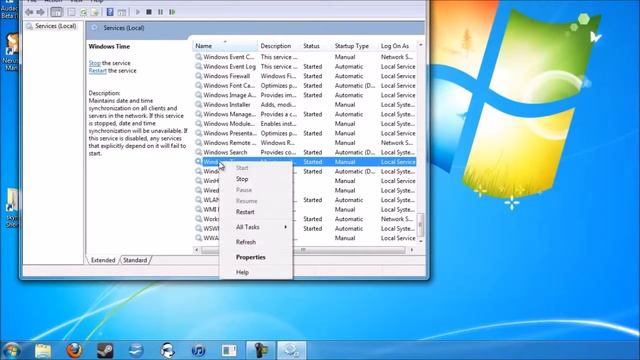The width and height of the screenshot is (640, 360).
Task: Choose Stop from the context menu
Action: point(256,179)
